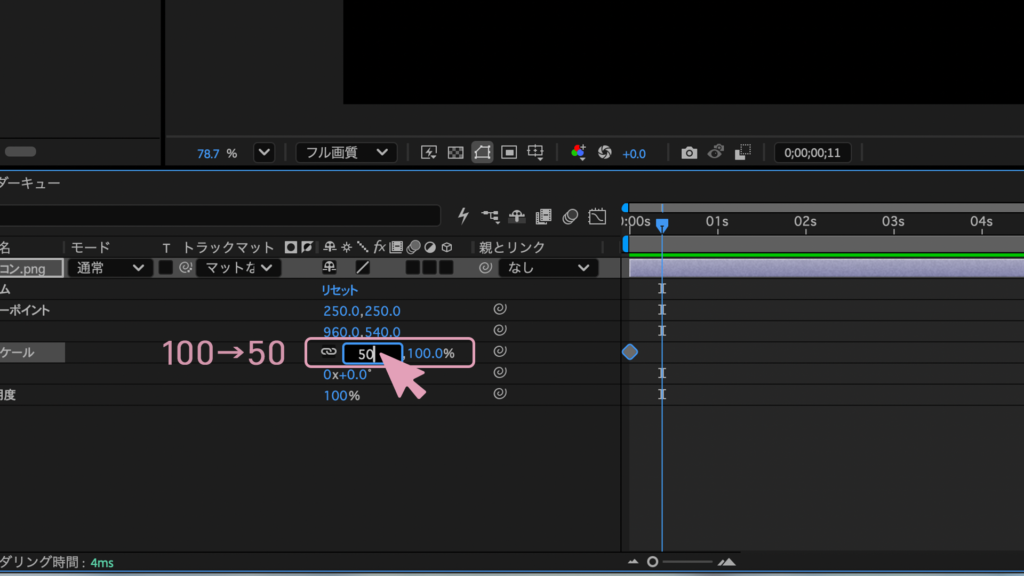Screen dimensions: 1024x576
Task: Click the timeline zoom out mountain icon
Action: click(633, 562)
